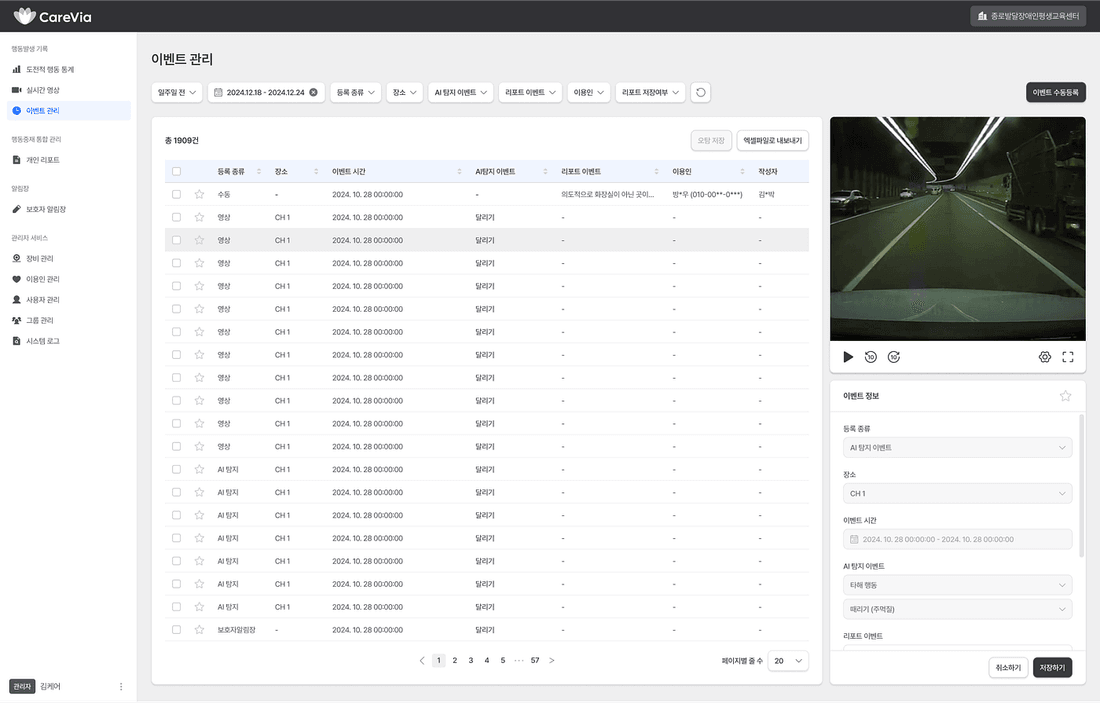1100x703 pixels.
Task: Click the 취소하기 button
Action: (x=1008, y=667)
